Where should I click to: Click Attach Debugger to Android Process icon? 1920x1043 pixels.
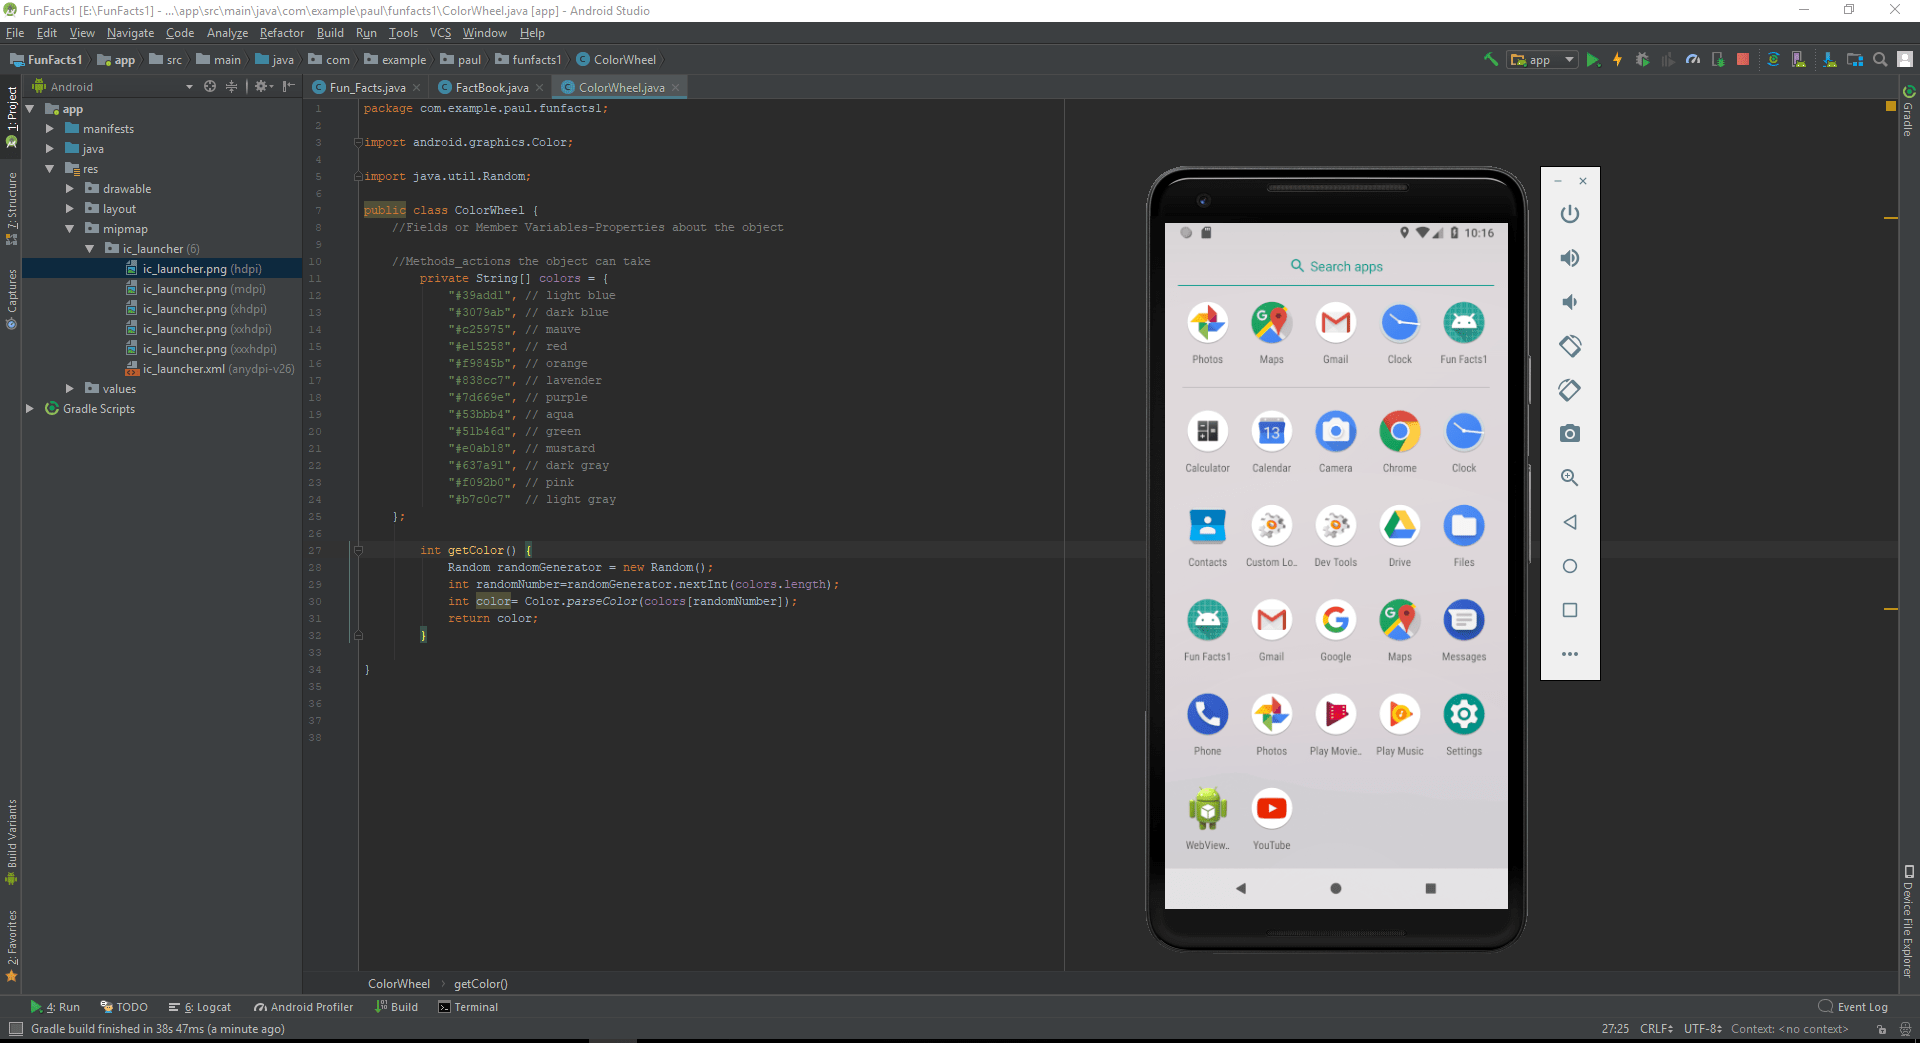pyautogui.click(x=1718, y=60)
